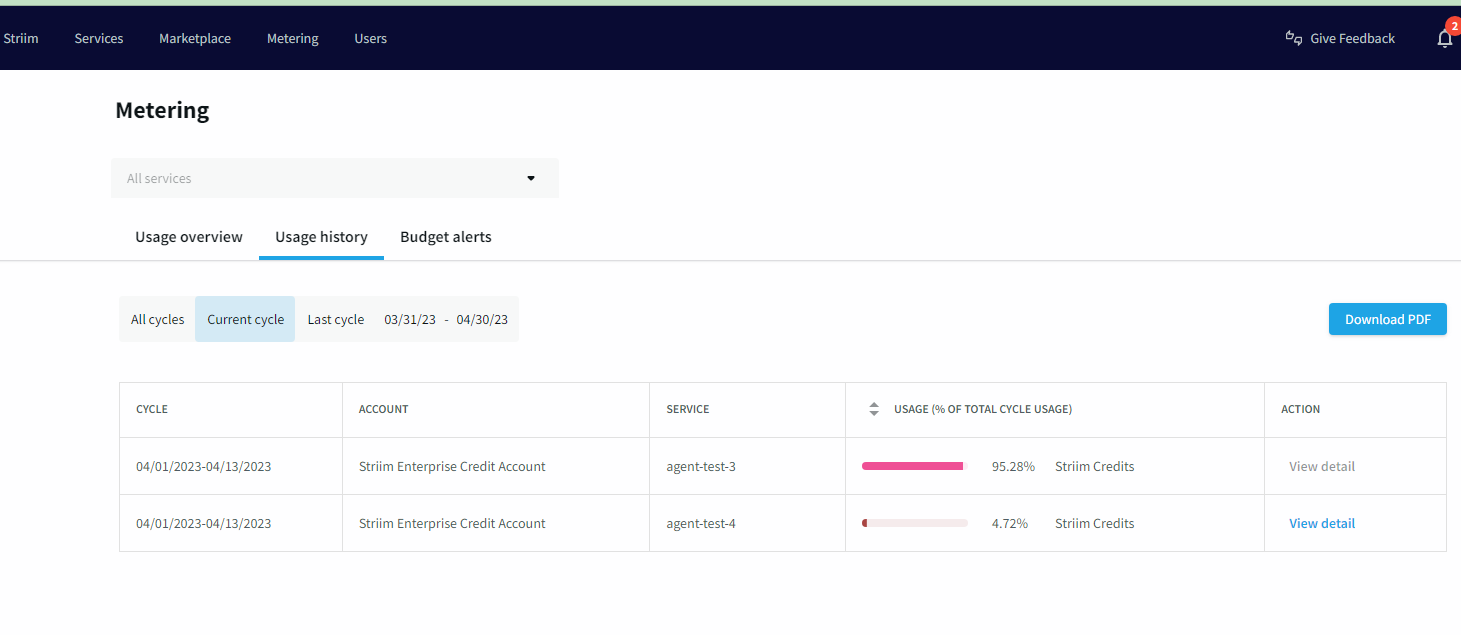Click the 04/30/23 end date field

[x=482, y=319]
